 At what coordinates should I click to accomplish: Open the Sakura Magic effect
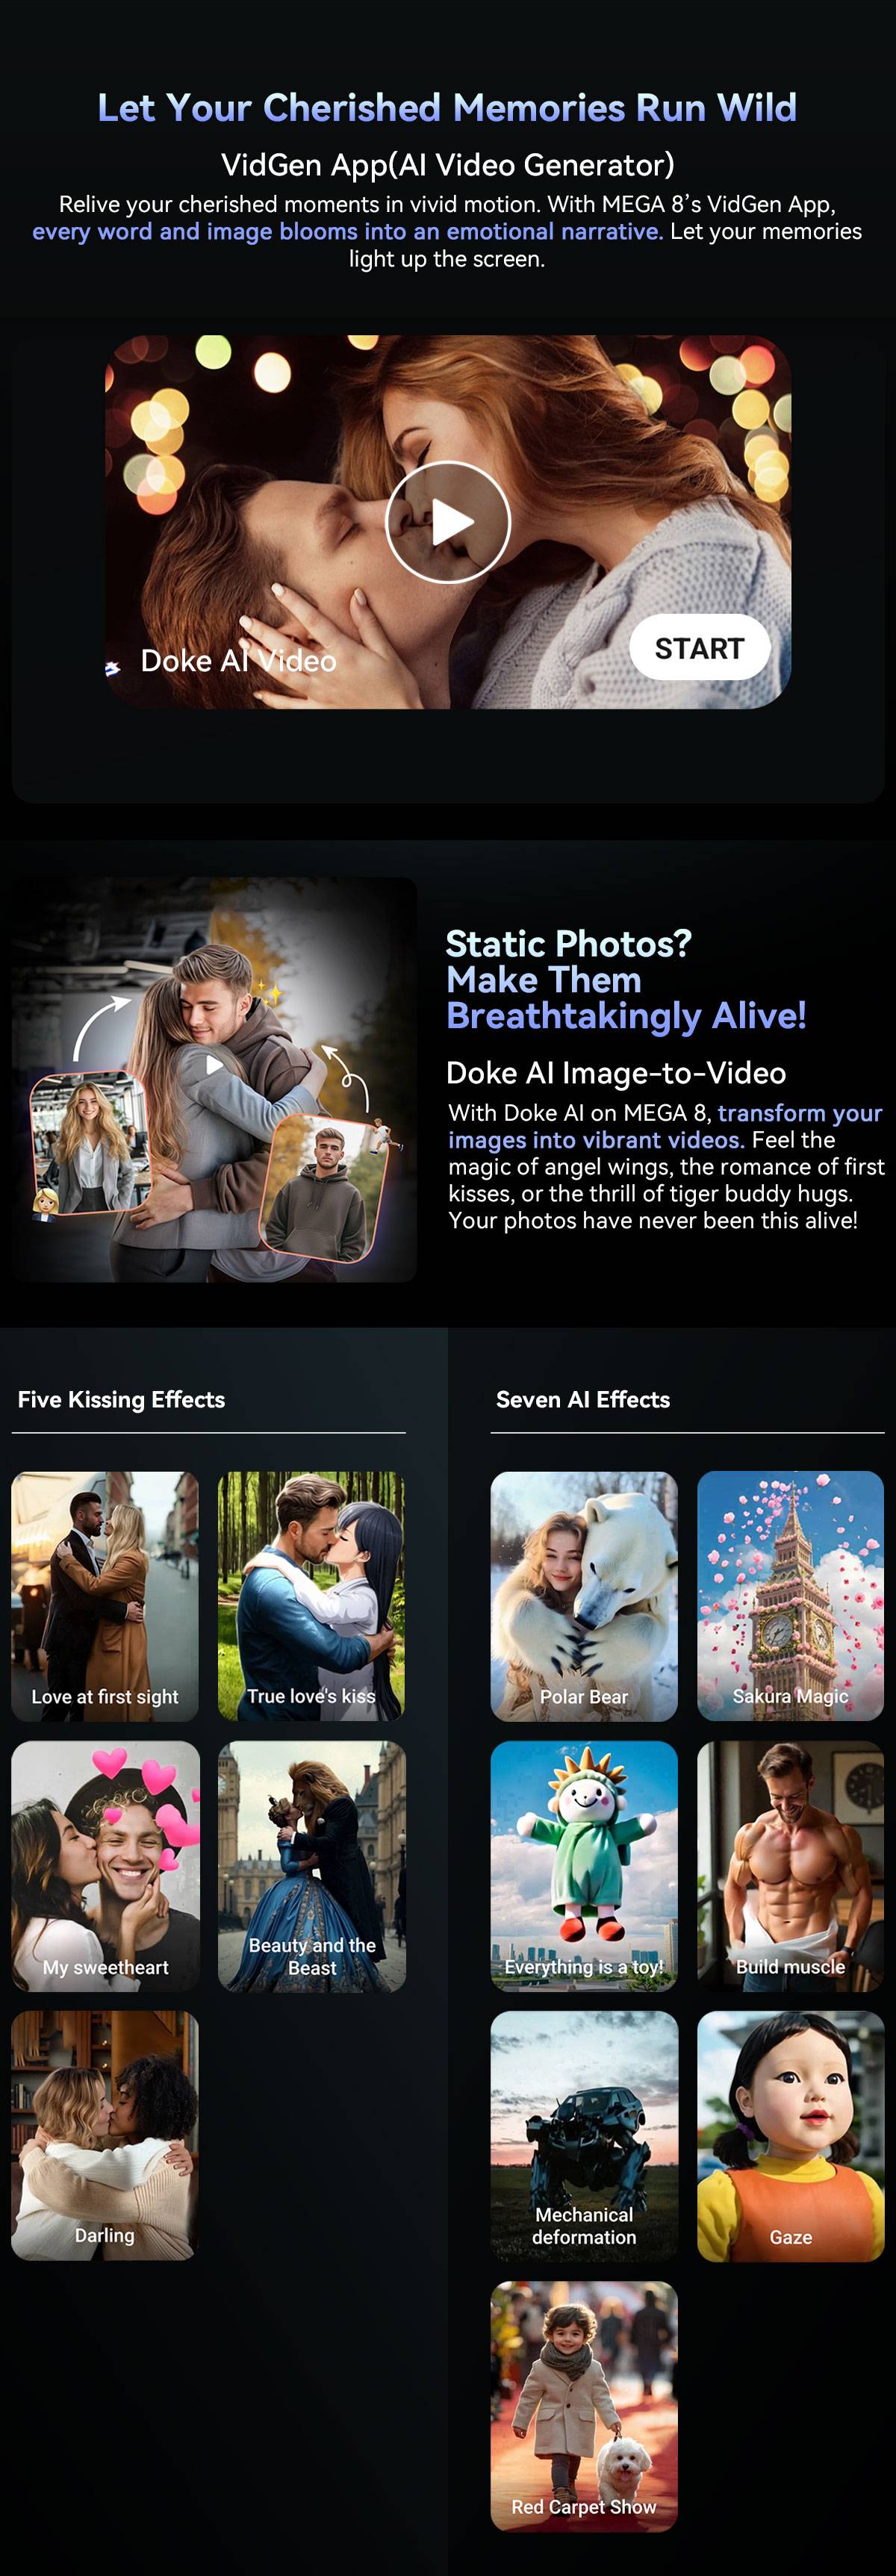click(791, 1596)
